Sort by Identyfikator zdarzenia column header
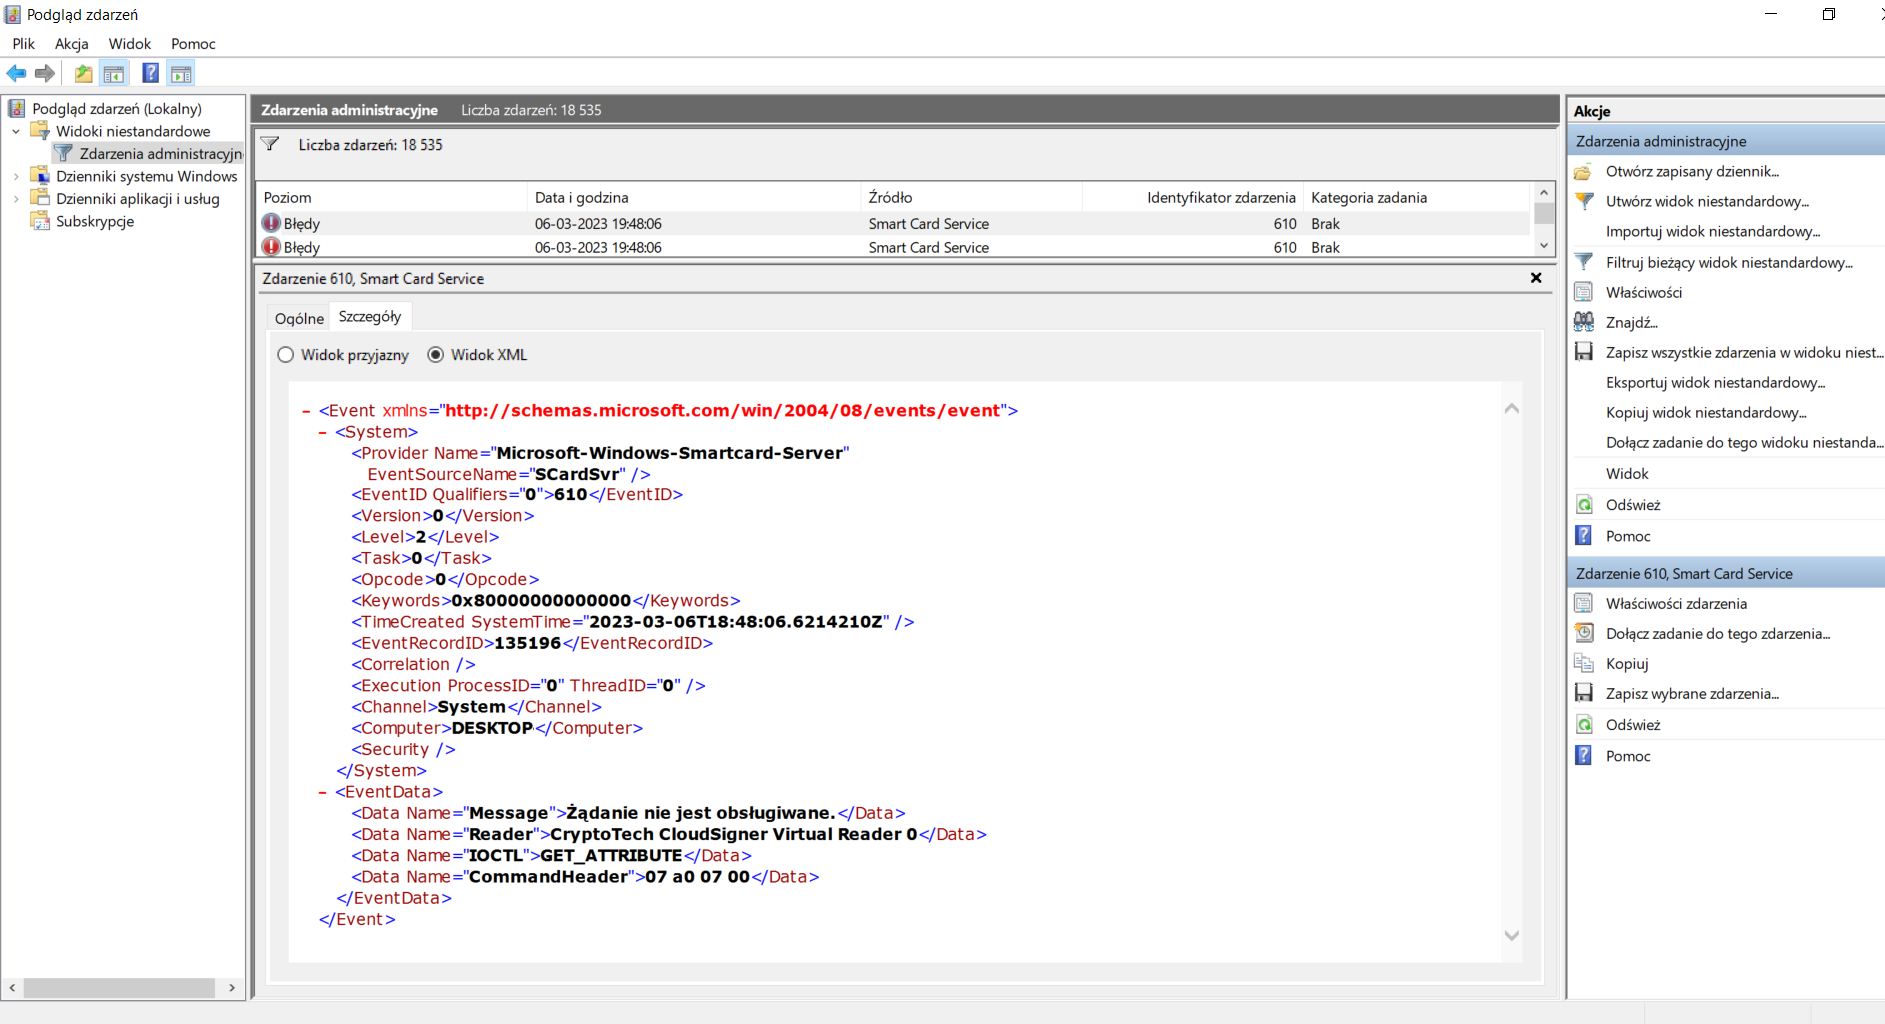Viewport: 1885px width, 1024px height. click(x=1193, y=197)
